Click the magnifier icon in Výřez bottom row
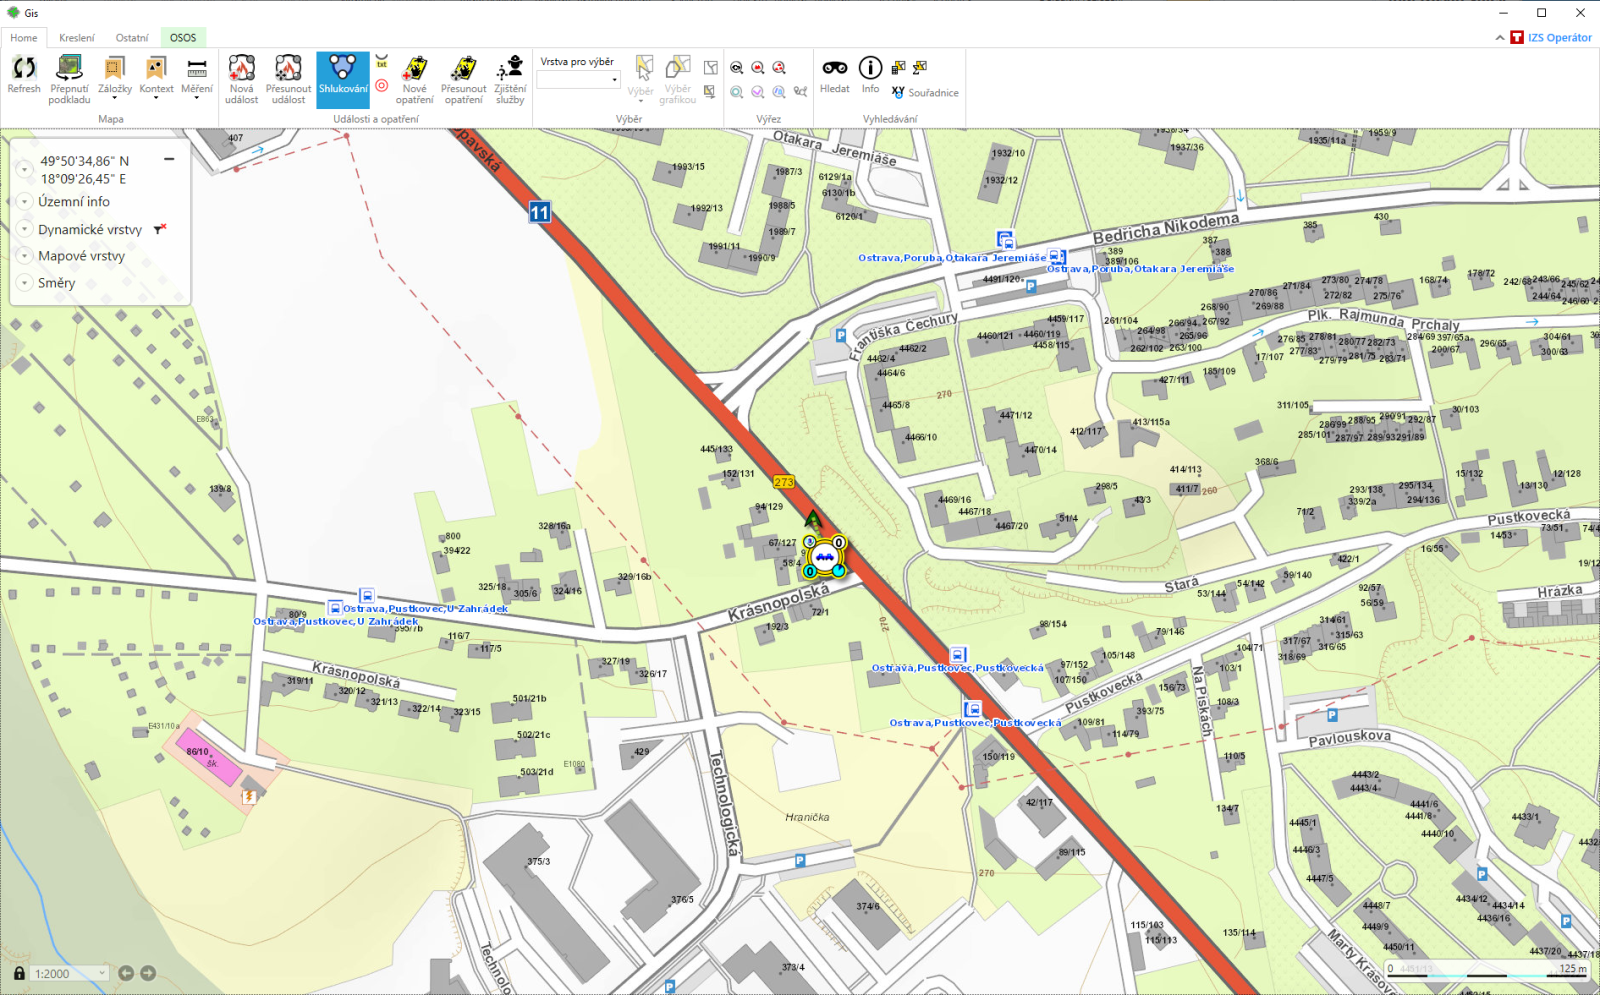 (x=736, y=92)
